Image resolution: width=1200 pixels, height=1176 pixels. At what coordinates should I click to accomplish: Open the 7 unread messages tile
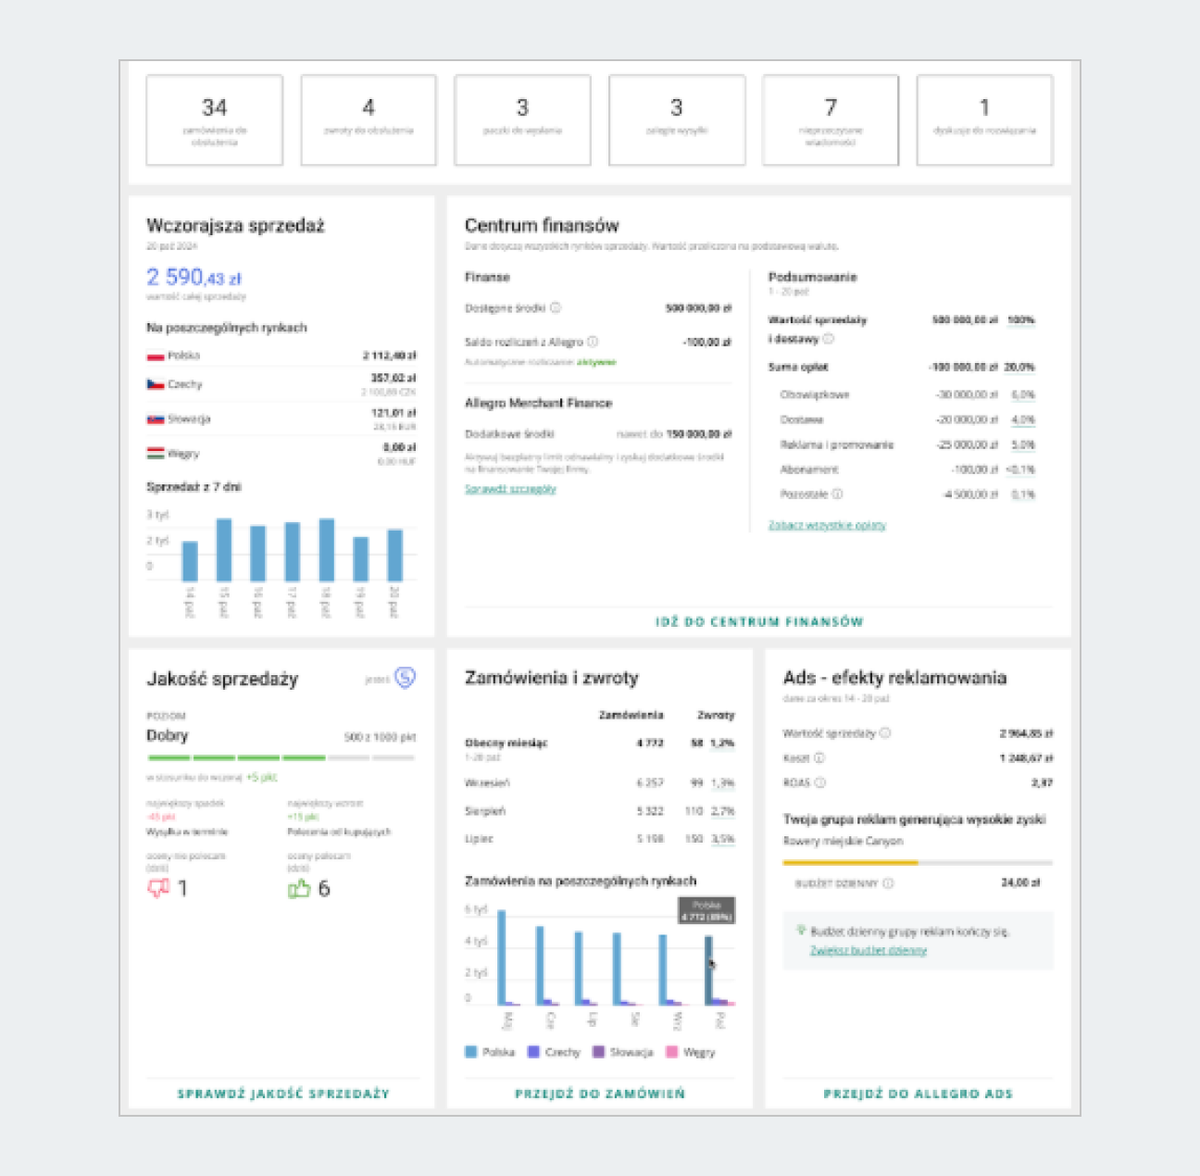830,120
